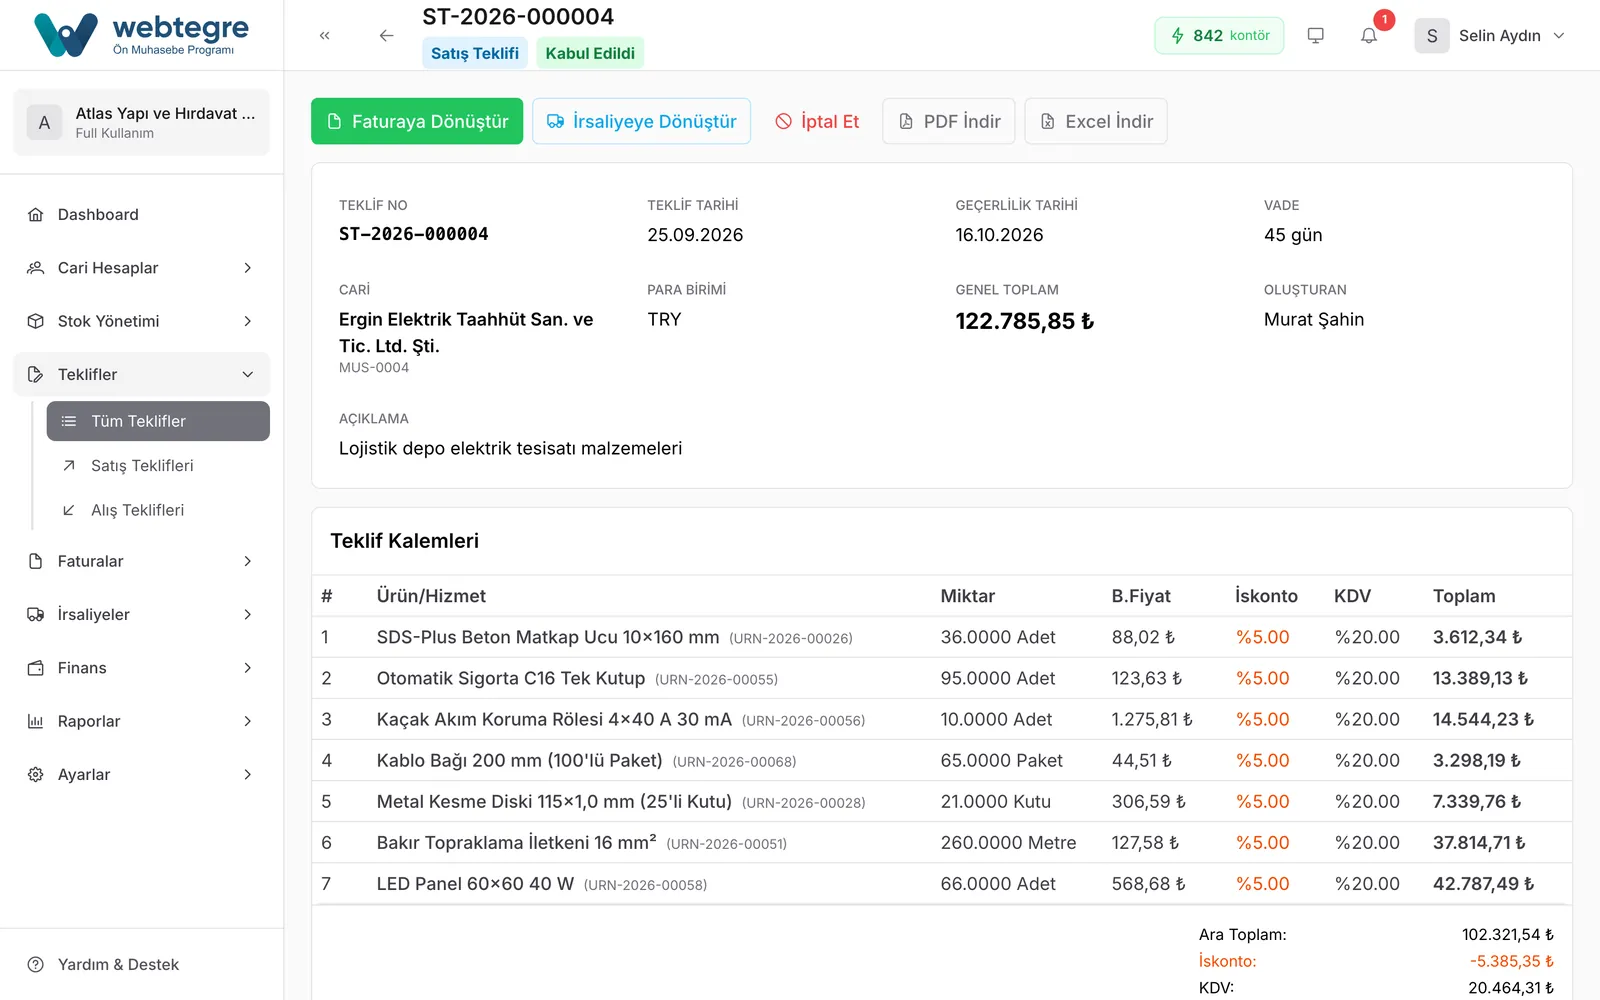1600x1000 pixels.
Task: Click İrsaliyeye Dönüştür button
Action: [x=641, y=121]
